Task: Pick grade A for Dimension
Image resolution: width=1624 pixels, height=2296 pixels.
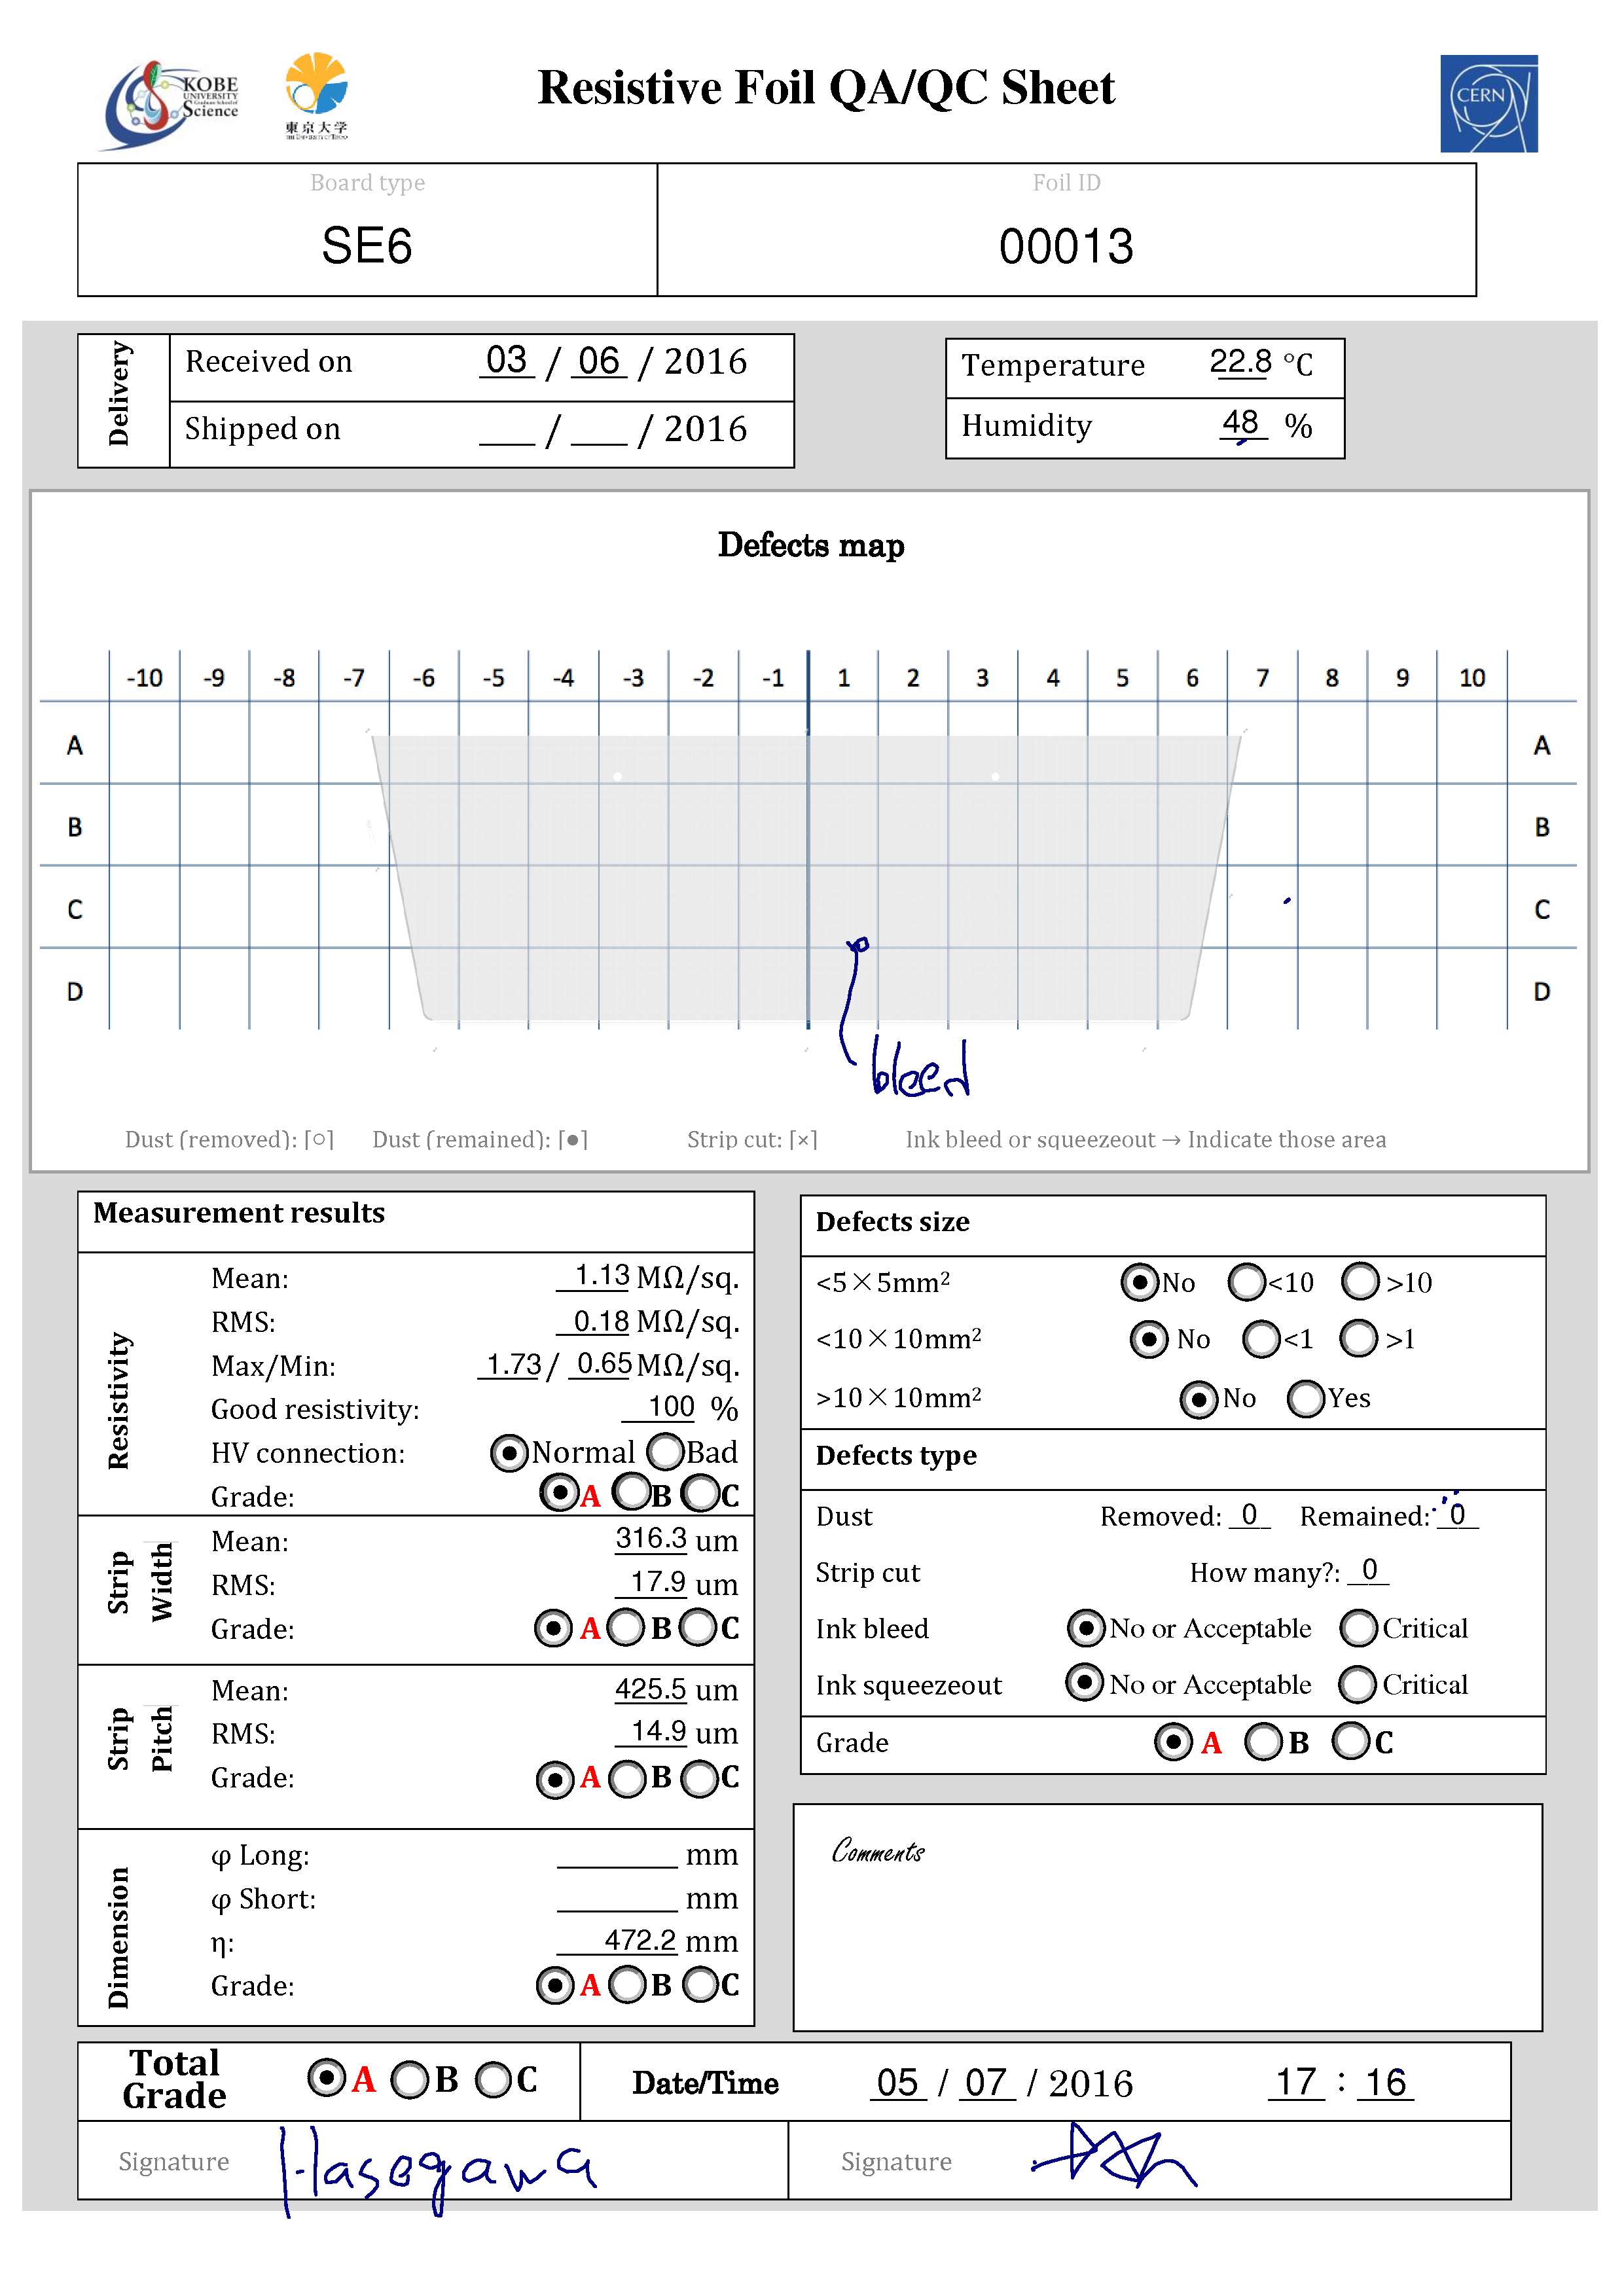Action: (555, 1986)
